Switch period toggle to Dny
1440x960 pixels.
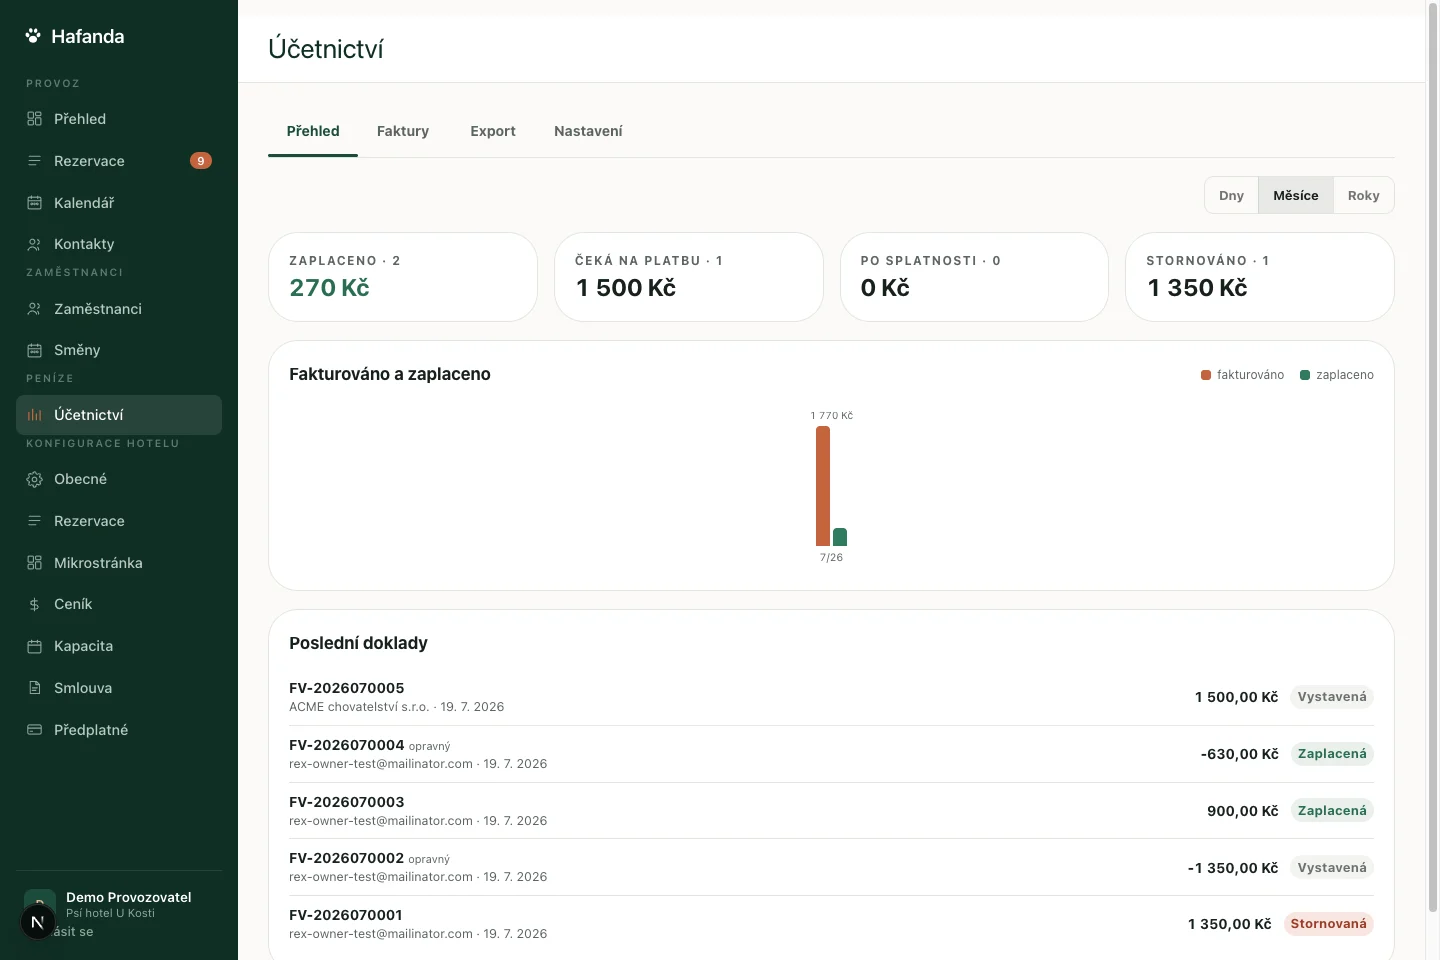click(1231, 195)
